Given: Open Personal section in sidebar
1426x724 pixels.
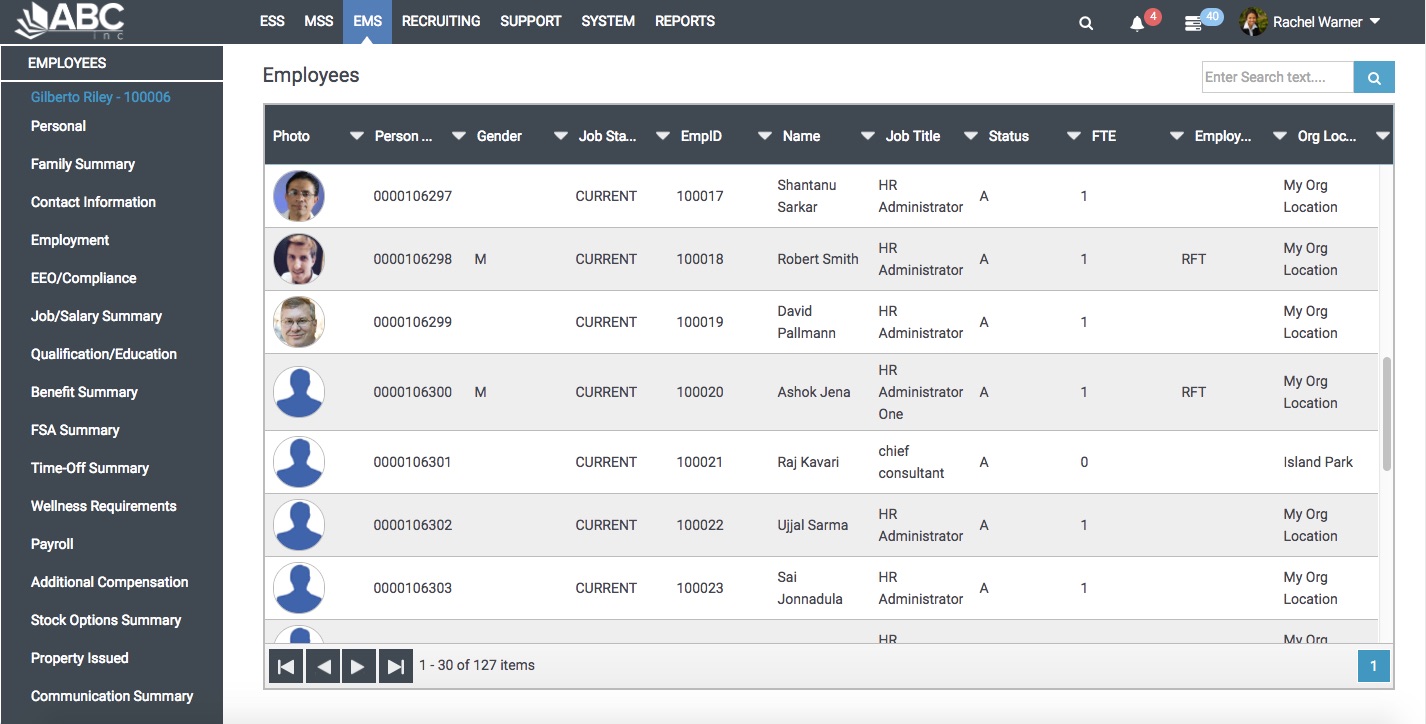Looking at the screenshot, I should 59,126.
